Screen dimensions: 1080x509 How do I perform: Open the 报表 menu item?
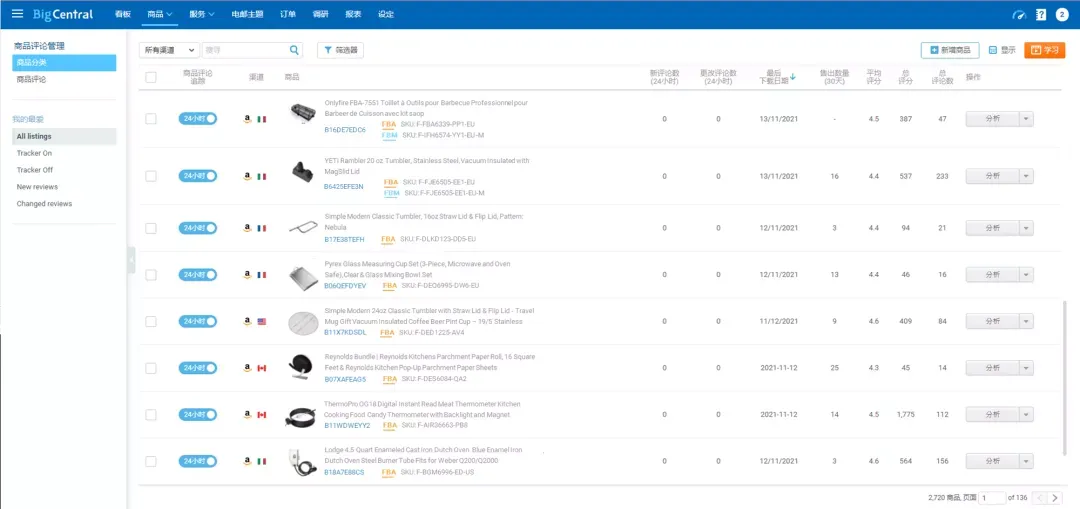click(353, 14)
